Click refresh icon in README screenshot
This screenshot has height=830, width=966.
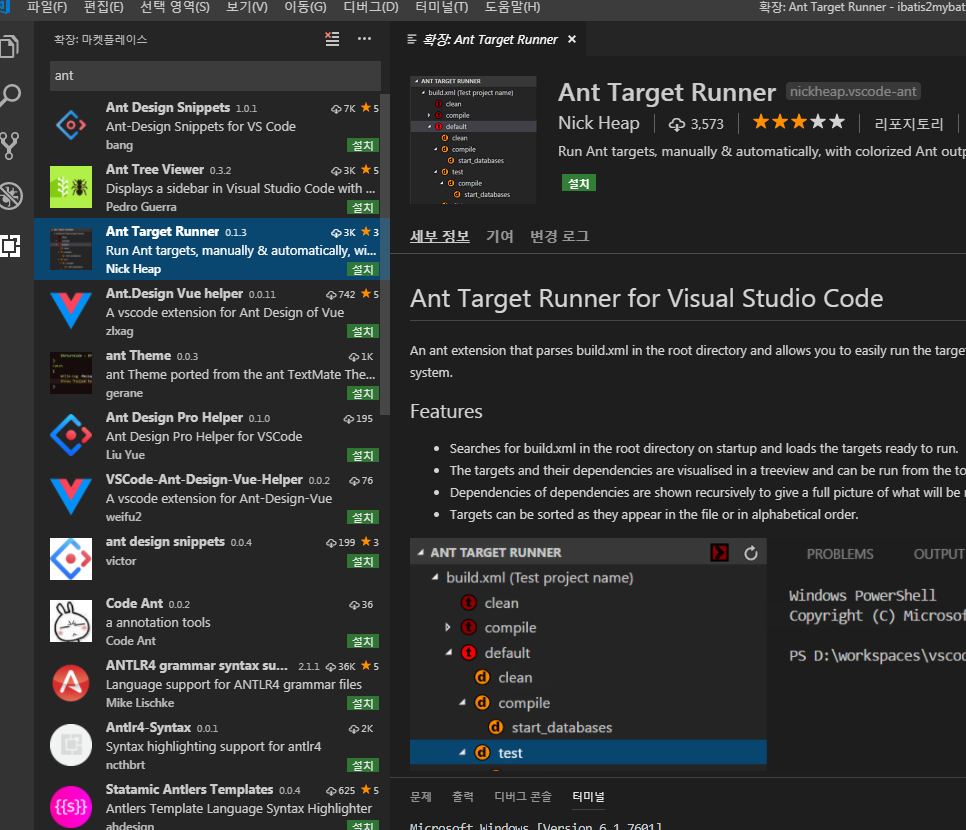click(750, 553)
